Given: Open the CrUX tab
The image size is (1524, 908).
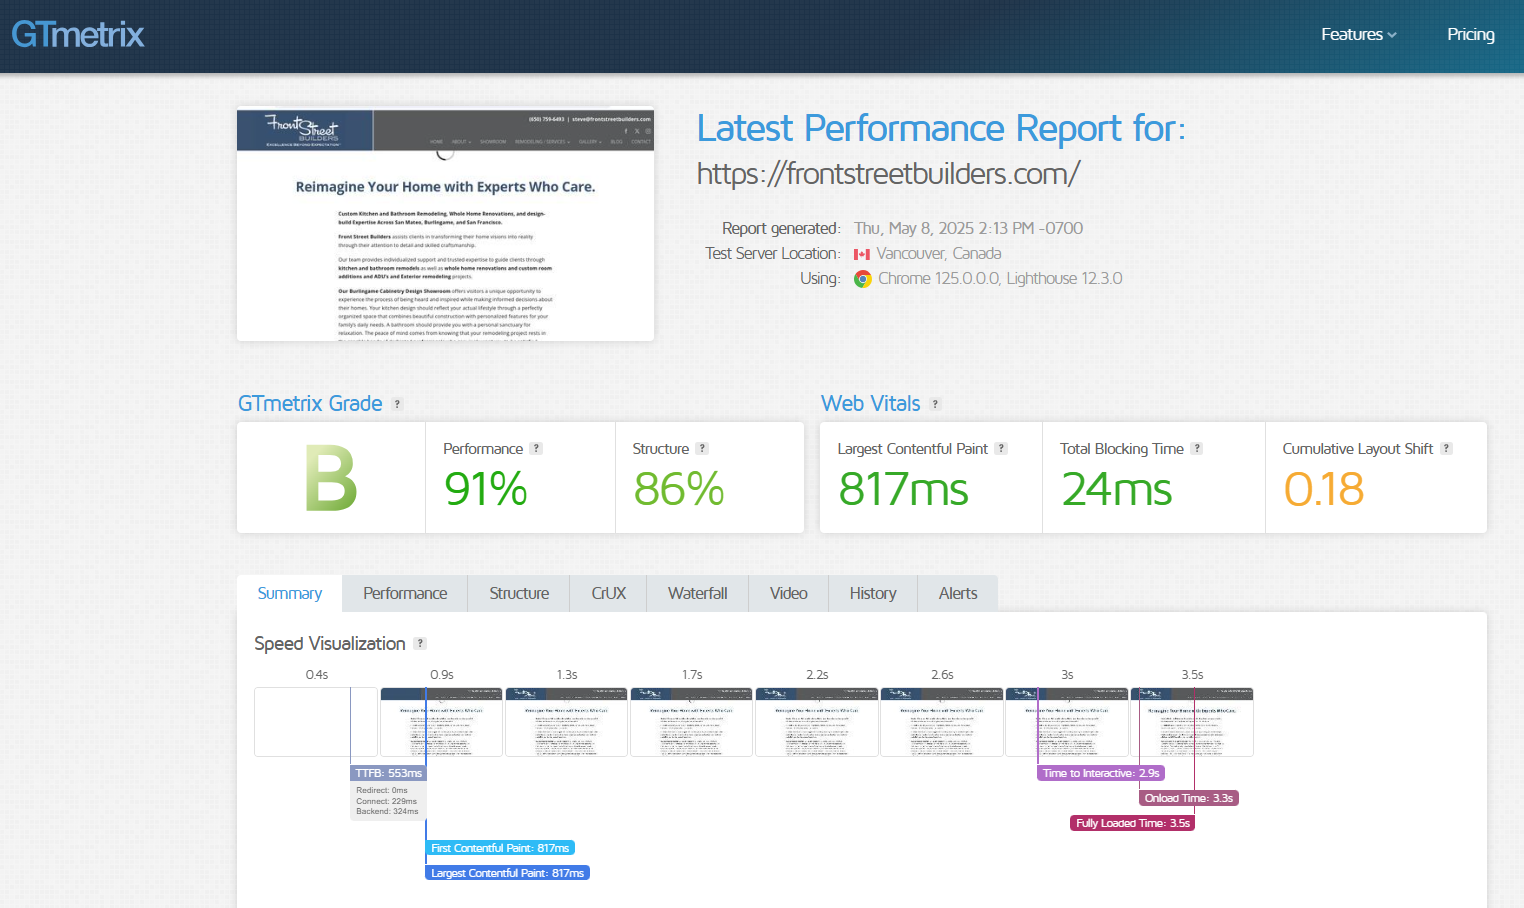Looking at the screenshot, I should (608, 594).
